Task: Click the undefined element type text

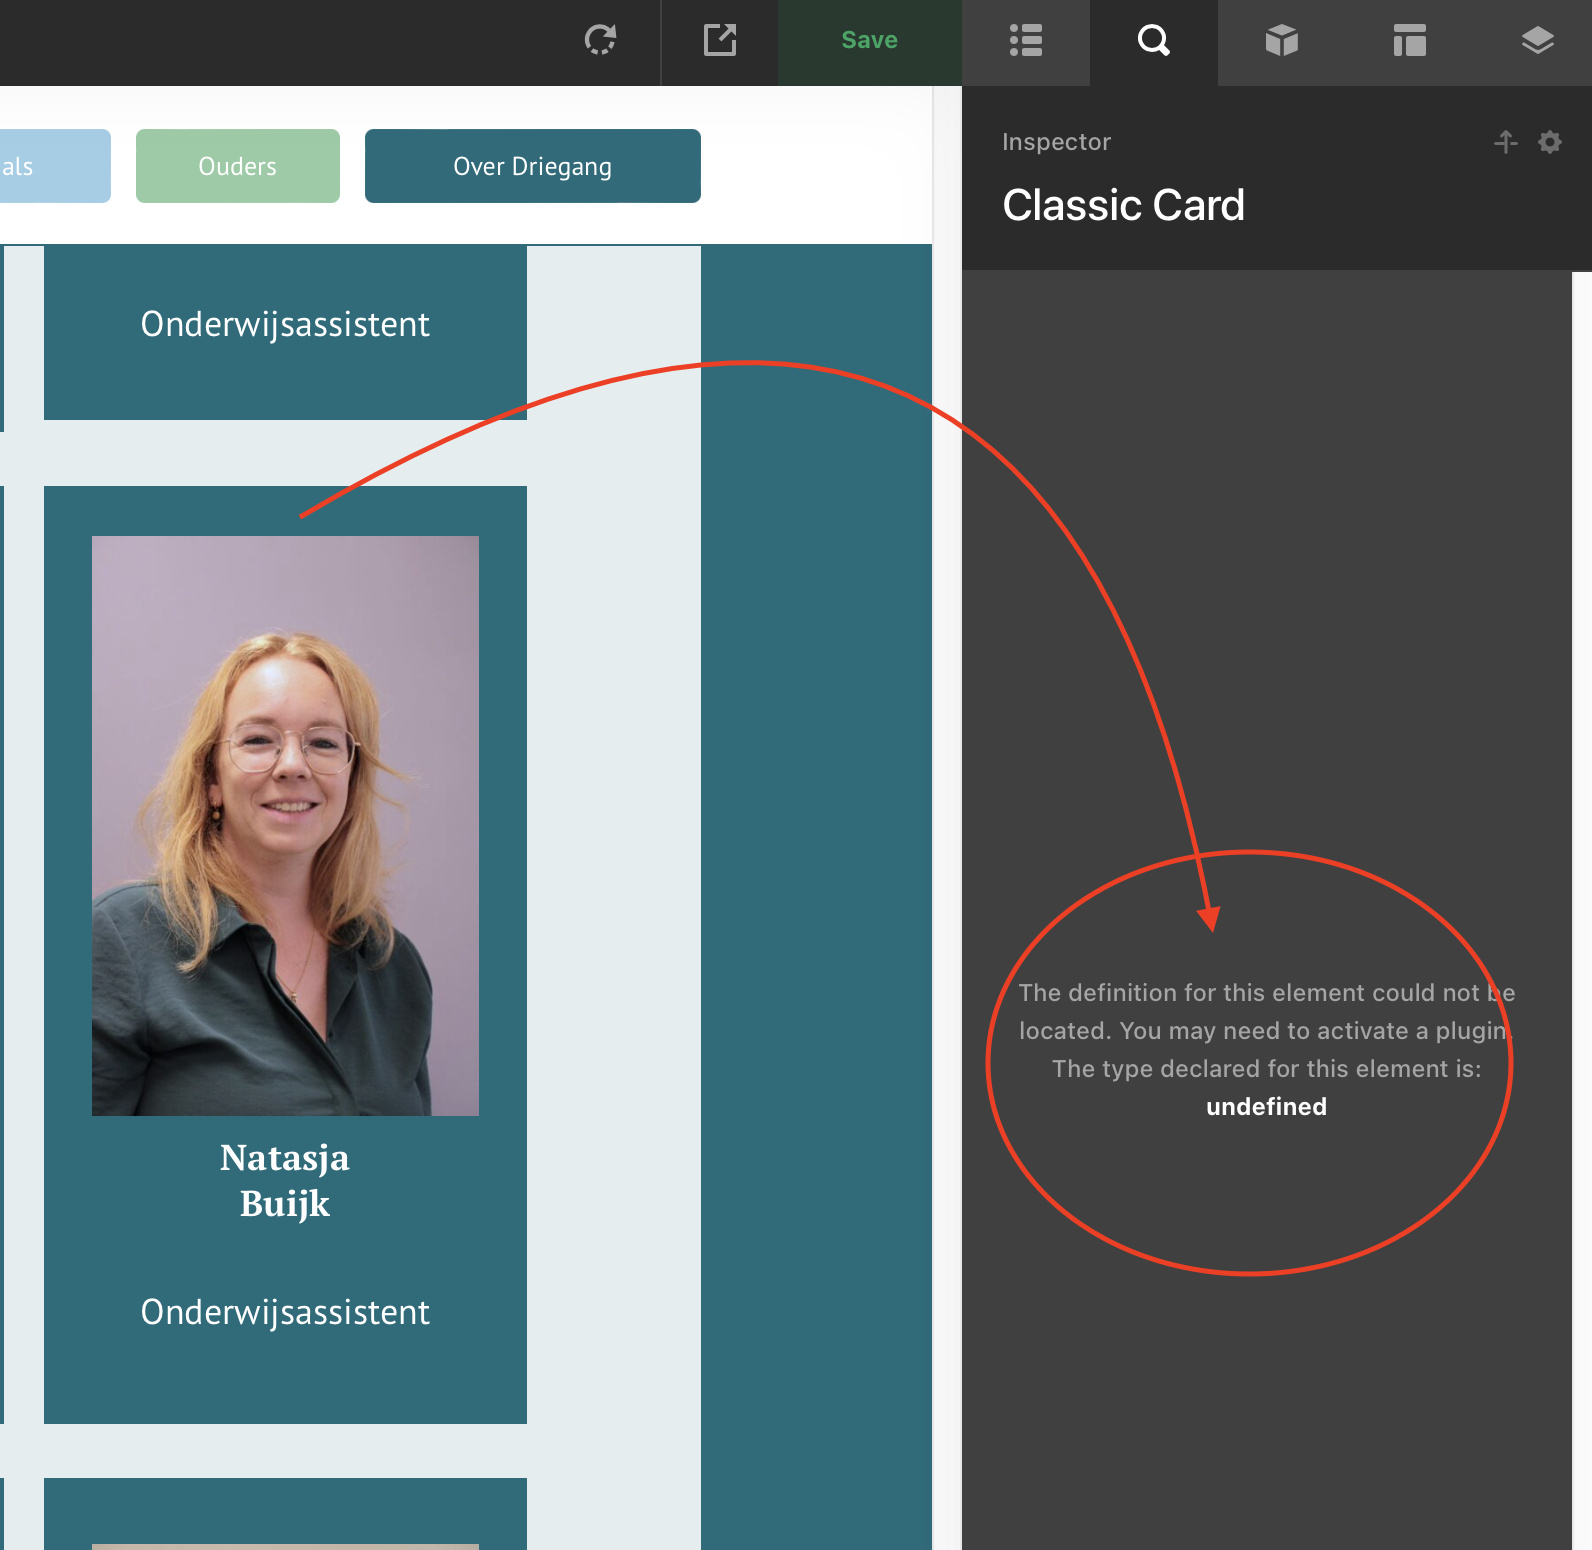Action: click(1266, 1107)
